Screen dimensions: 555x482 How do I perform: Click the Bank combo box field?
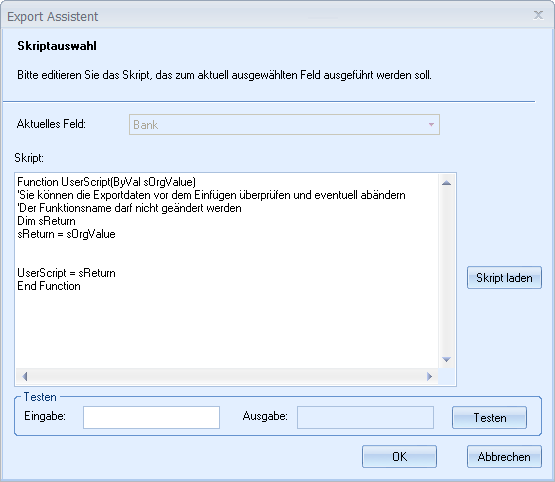[x=284, y=125]
